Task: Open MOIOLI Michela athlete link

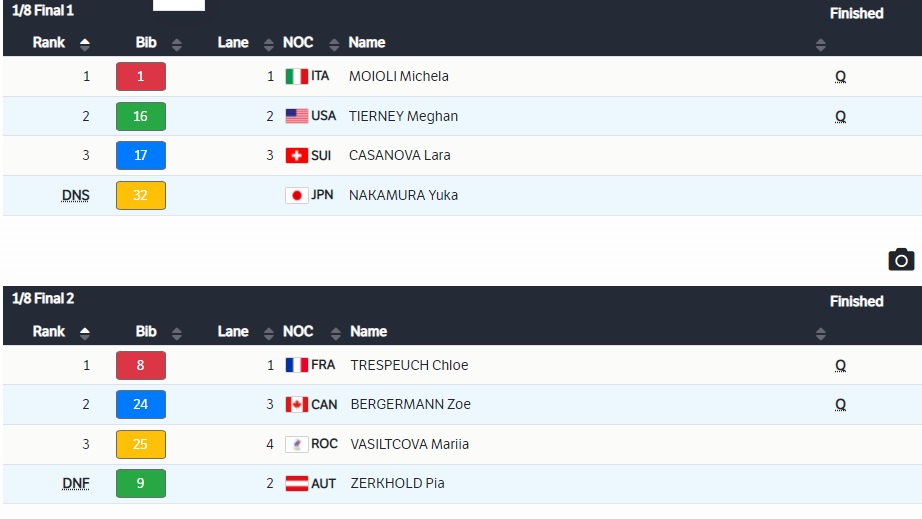Action: click(x=399, y=76)
